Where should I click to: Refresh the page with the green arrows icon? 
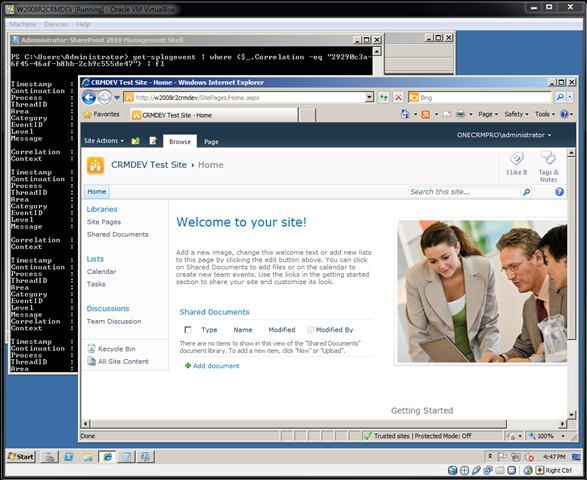383,98
